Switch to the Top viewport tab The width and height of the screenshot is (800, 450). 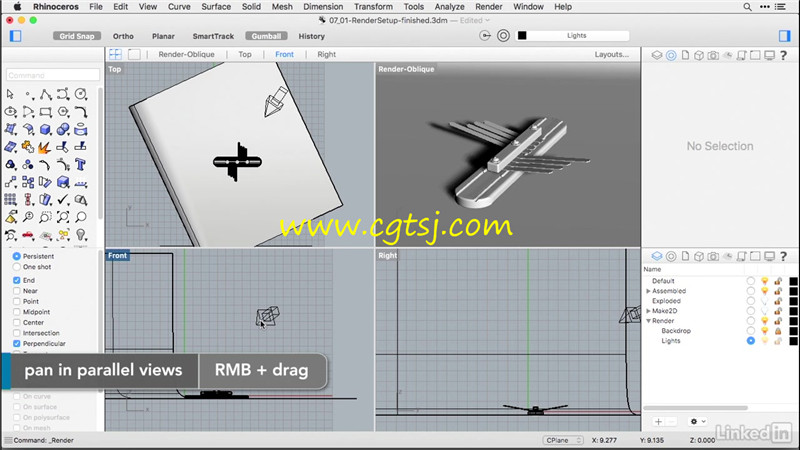tap(245, 54)
